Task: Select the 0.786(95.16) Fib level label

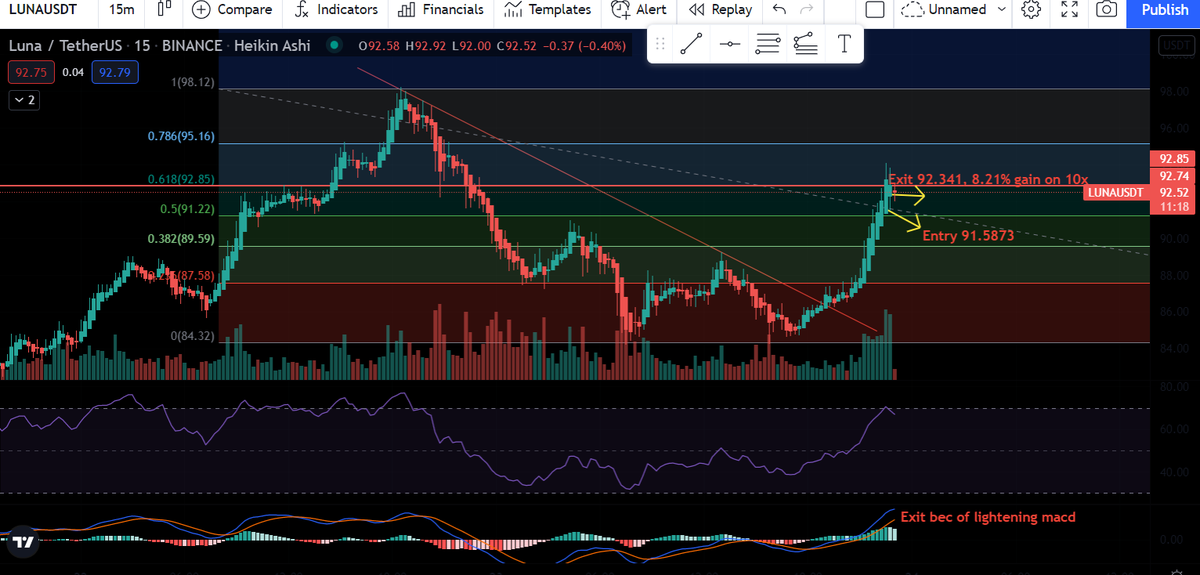Action: coord(181,136)
